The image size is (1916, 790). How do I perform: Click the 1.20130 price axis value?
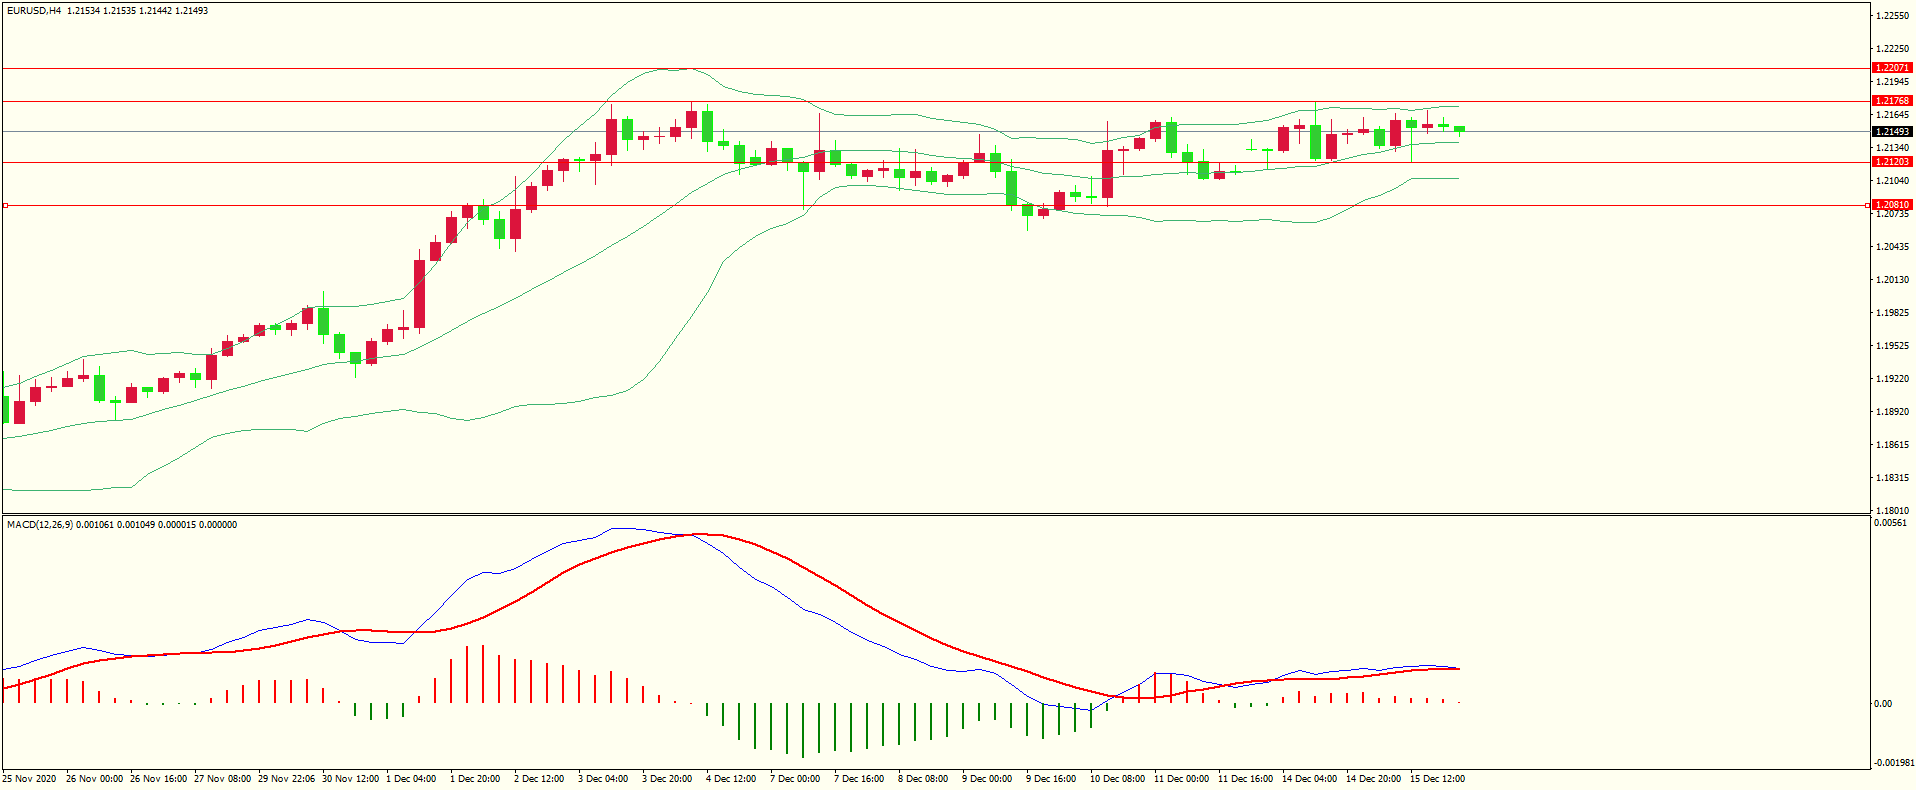coord(1893,280)
